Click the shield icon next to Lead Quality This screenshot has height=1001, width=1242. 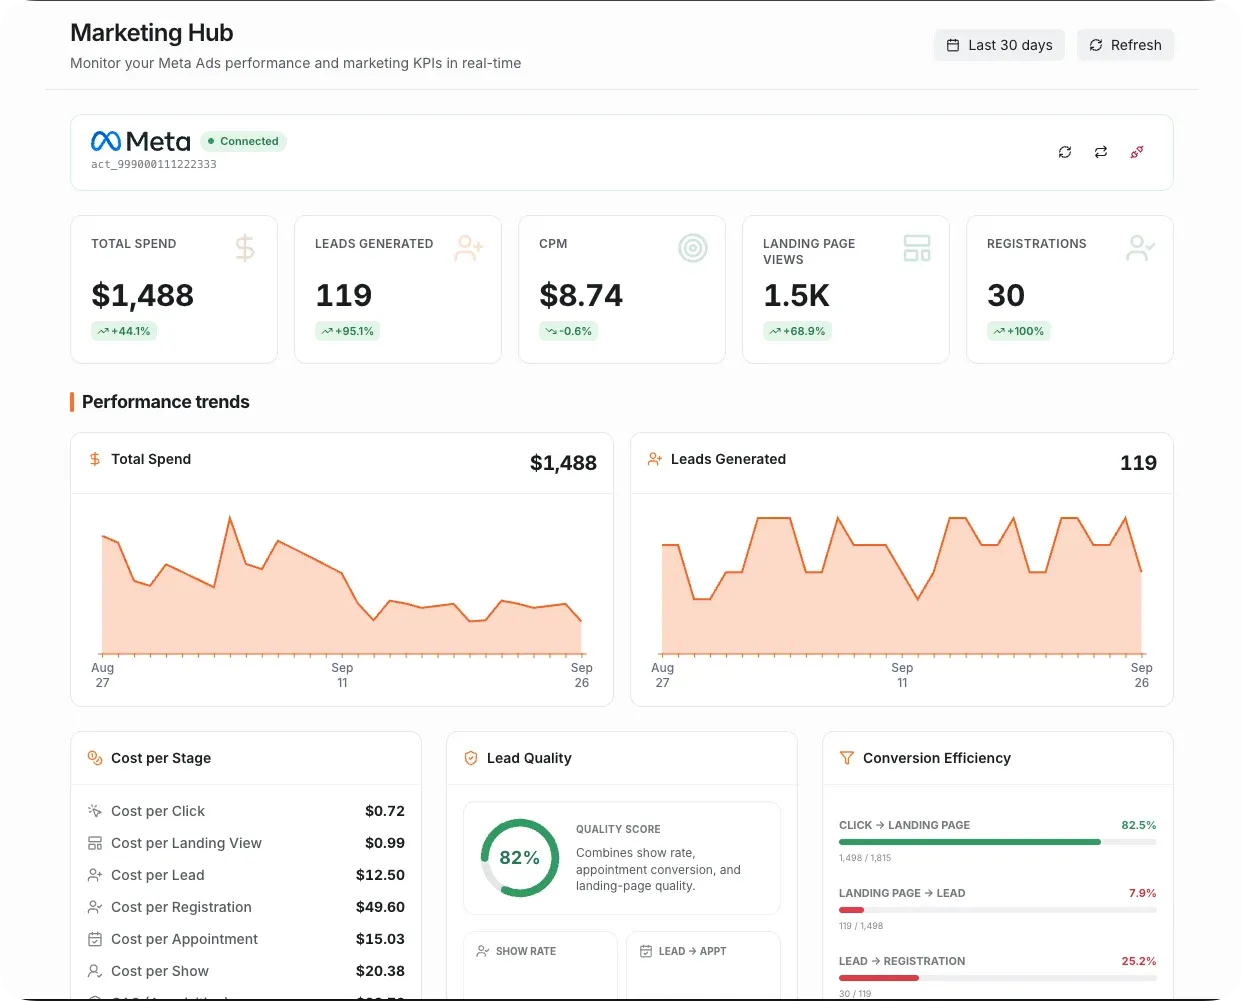471,758
